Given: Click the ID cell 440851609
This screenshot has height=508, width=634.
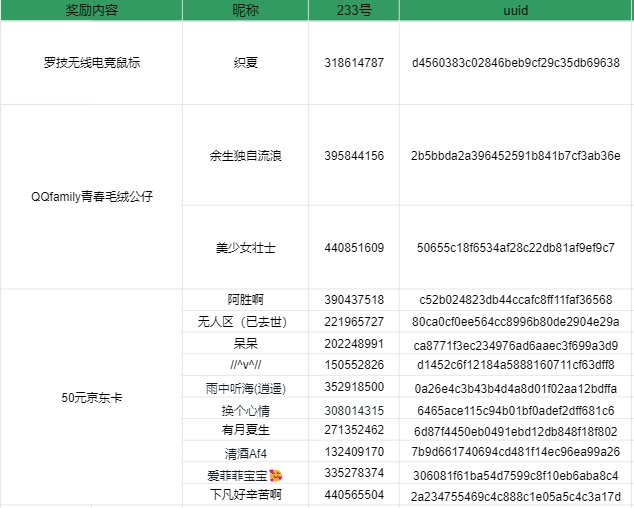Looking at the screenshot, I should pyautogui.click(x=354, y=247).
